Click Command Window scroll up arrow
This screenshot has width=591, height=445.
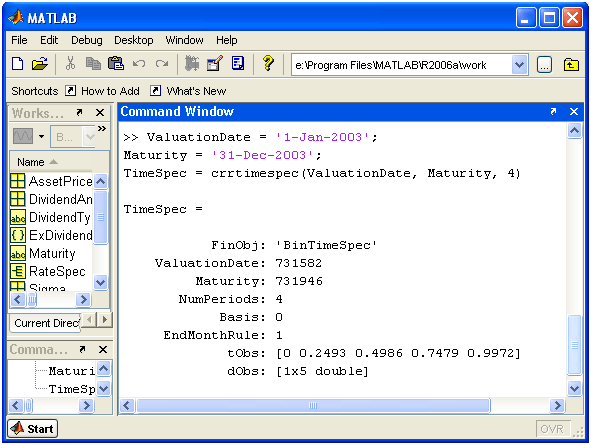coord(574,131)
